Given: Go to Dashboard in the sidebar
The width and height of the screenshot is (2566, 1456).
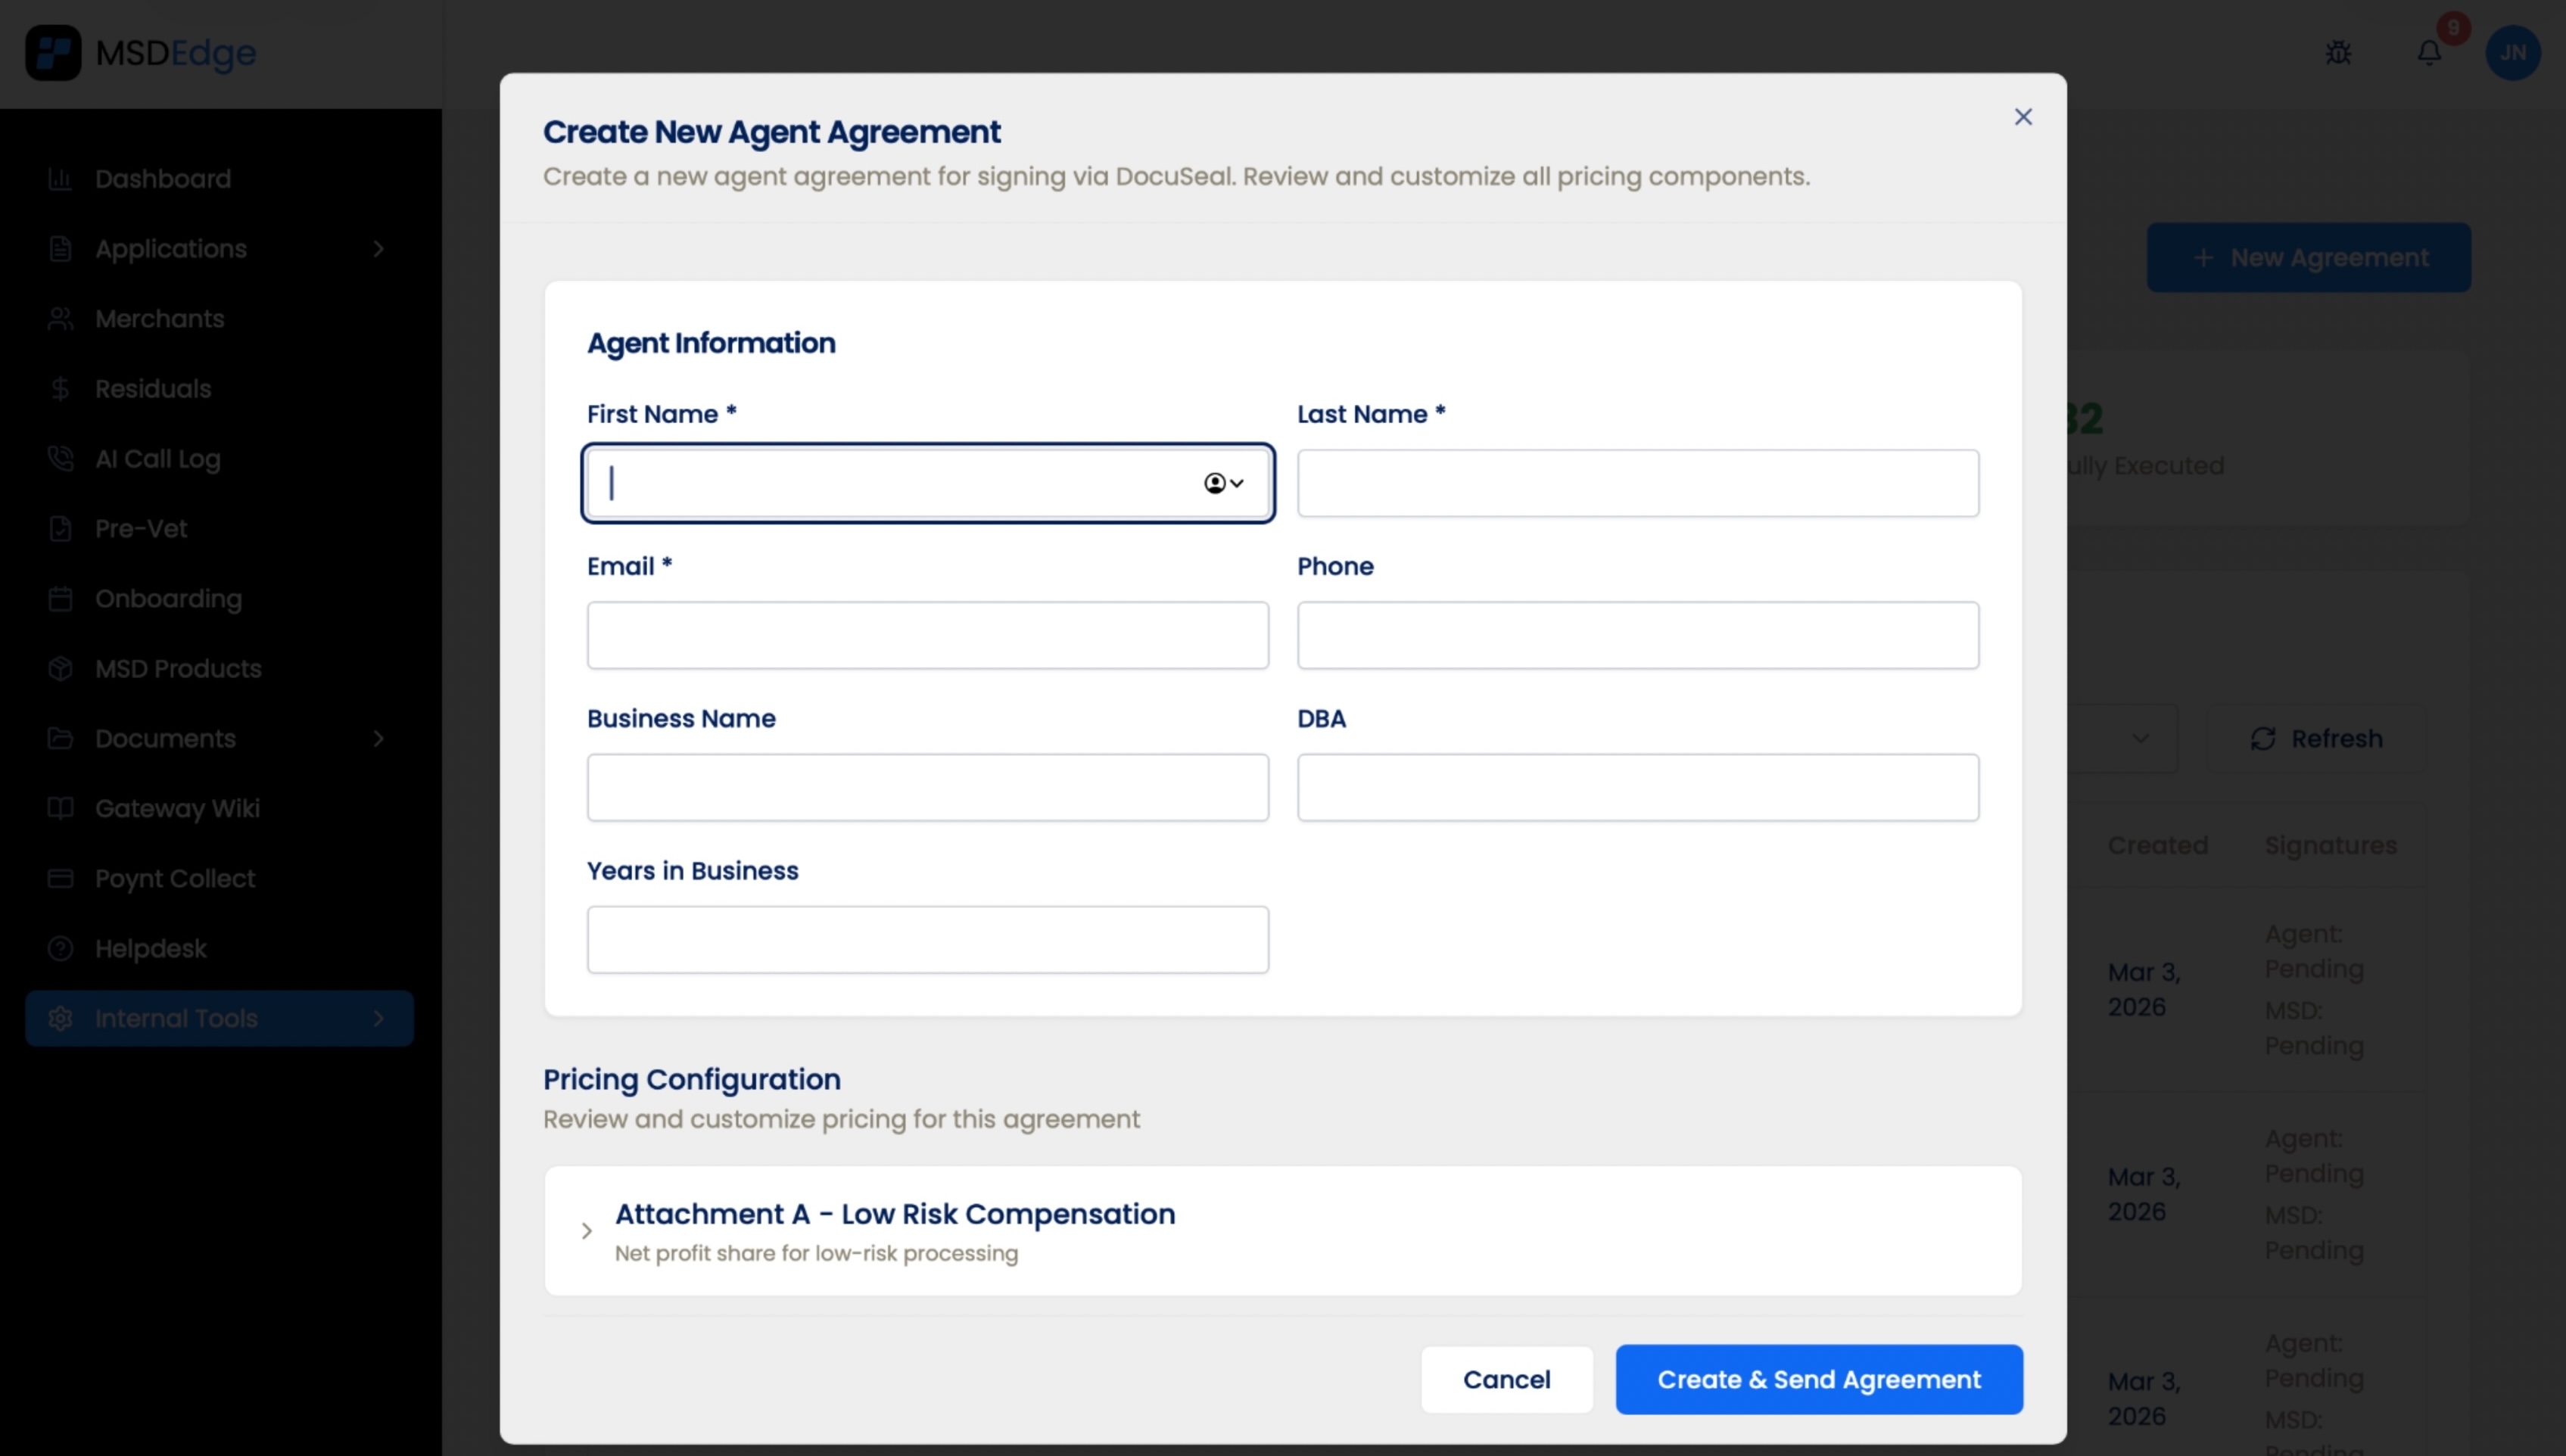Looking at the screenshot, I should pyautogui.click(x=163, y=179).
